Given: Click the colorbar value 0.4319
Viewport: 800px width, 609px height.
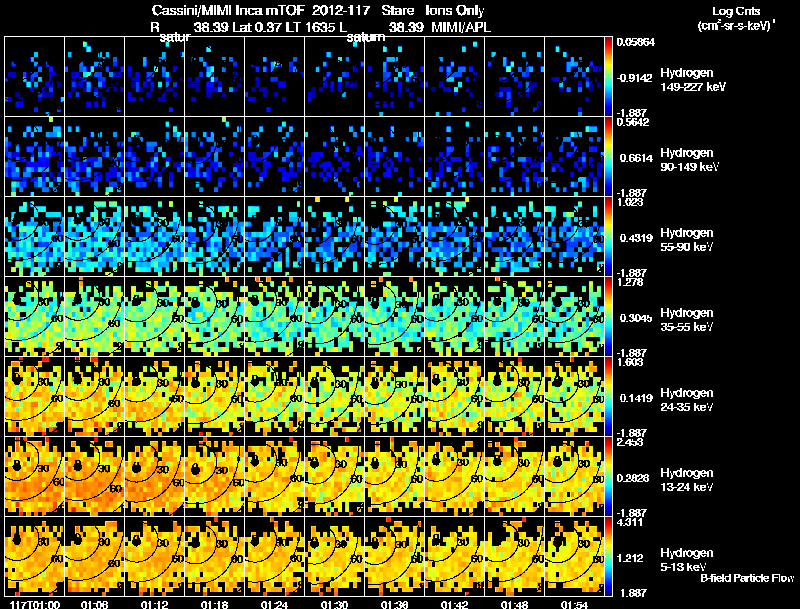Looking at the screenshot, I should coord(636,238).
